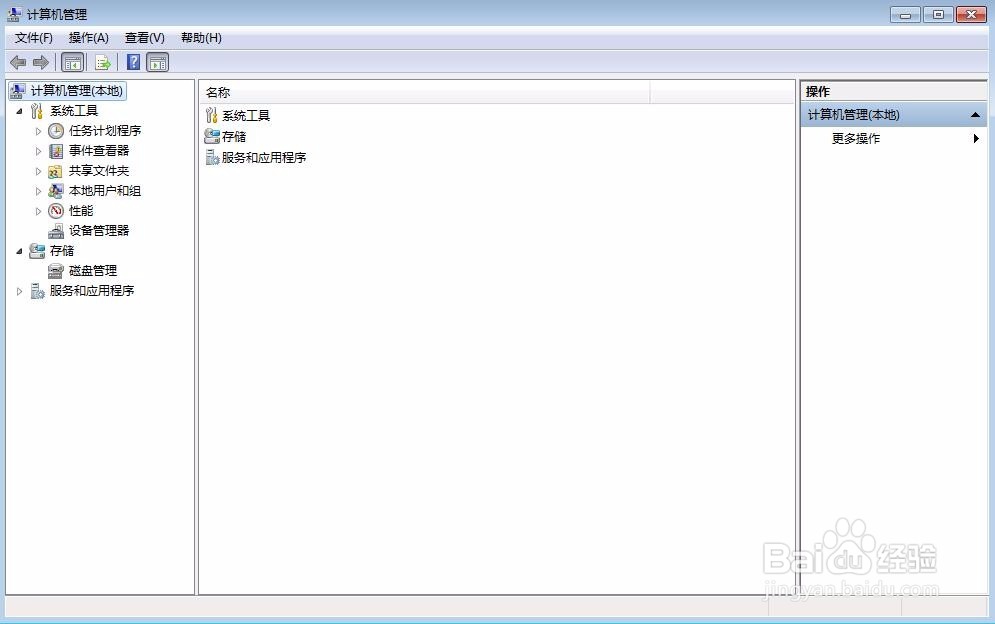
Task: Expand the 性能 tree node
Action: pos(38,211)
